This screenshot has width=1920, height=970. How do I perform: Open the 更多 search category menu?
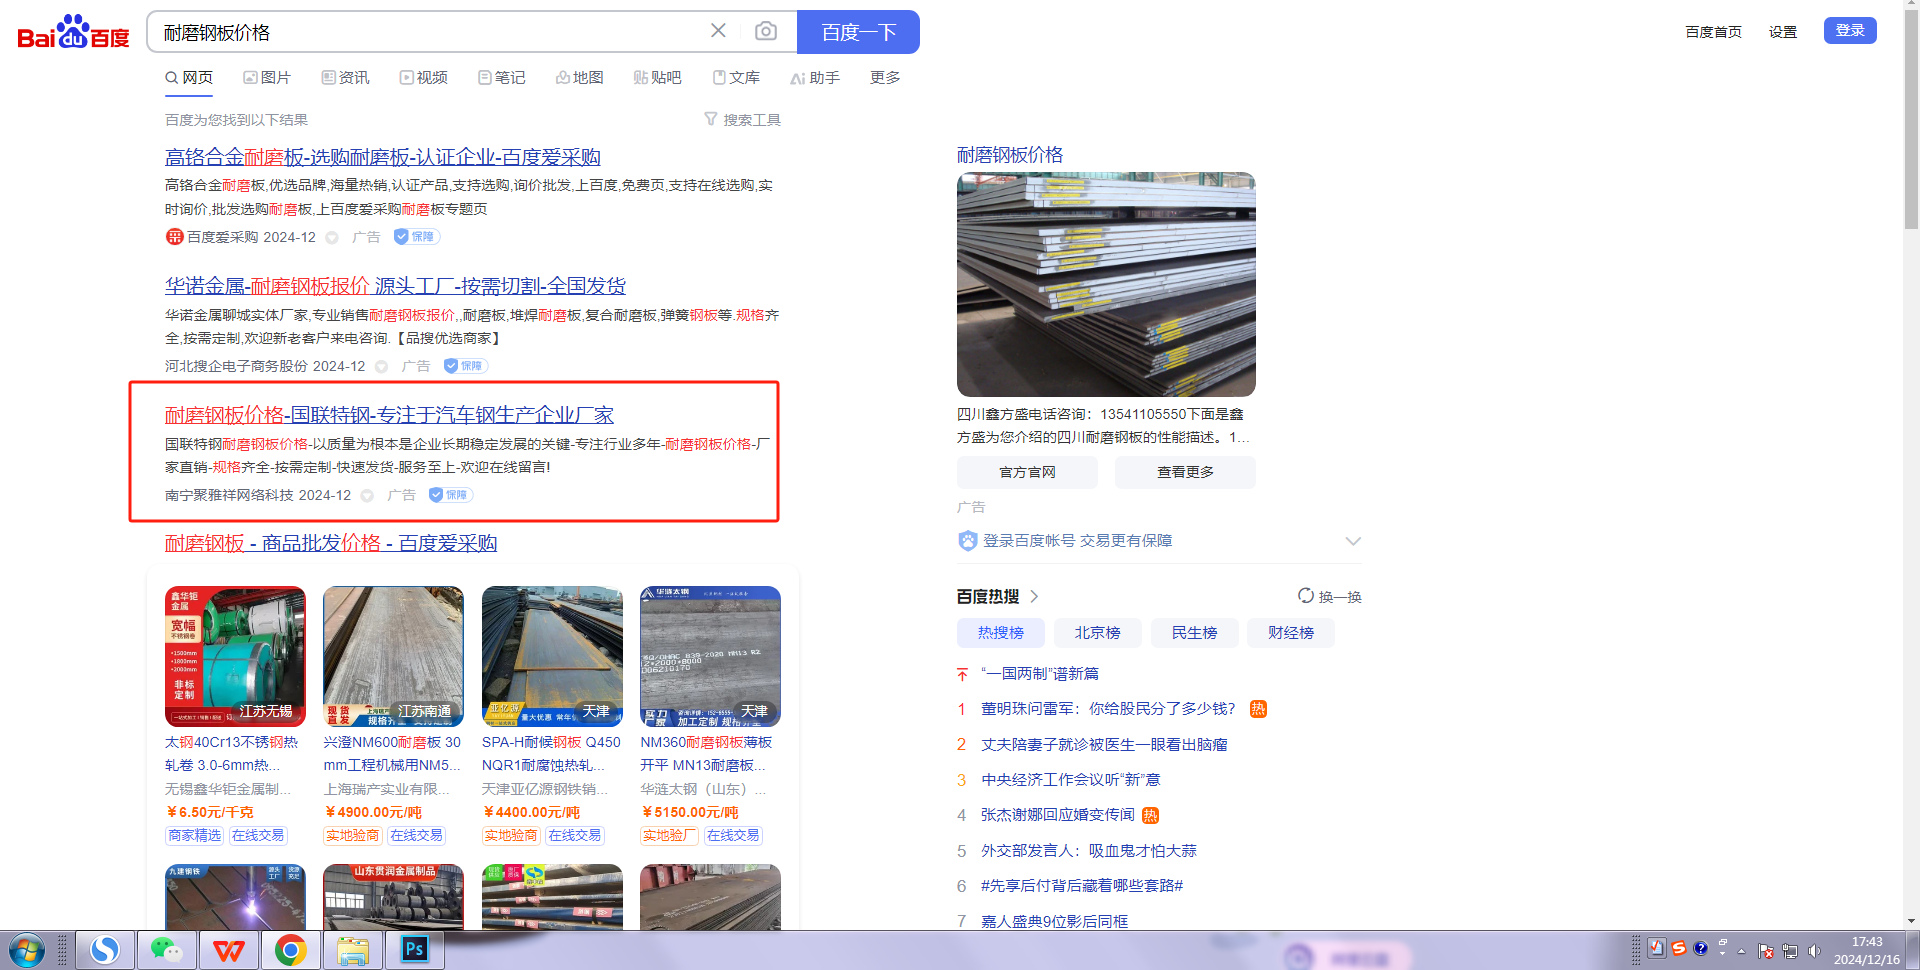885,77
